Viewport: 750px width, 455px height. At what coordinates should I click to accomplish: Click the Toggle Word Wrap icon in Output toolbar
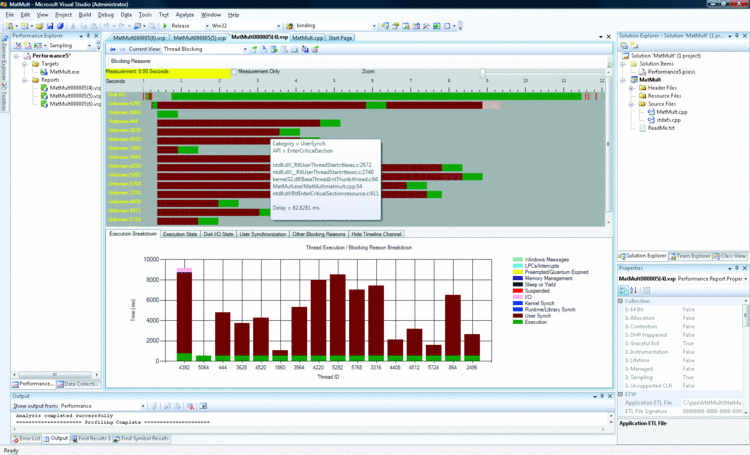point(203,406)
